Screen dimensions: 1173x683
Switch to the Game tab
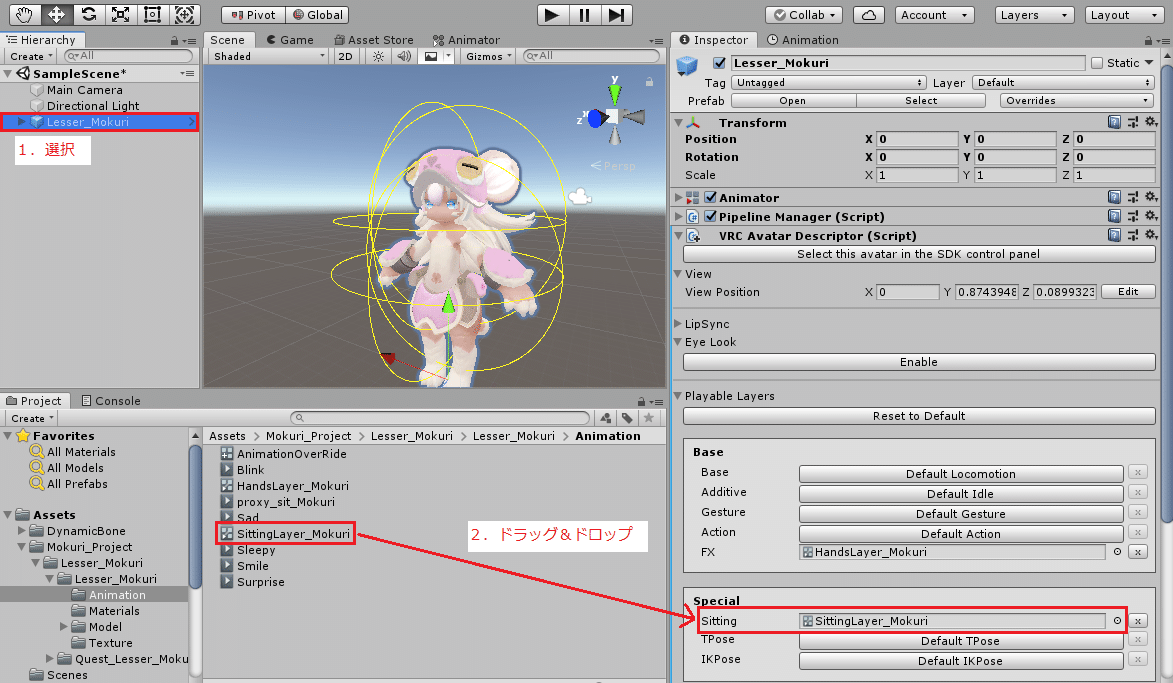coord(290,40)
